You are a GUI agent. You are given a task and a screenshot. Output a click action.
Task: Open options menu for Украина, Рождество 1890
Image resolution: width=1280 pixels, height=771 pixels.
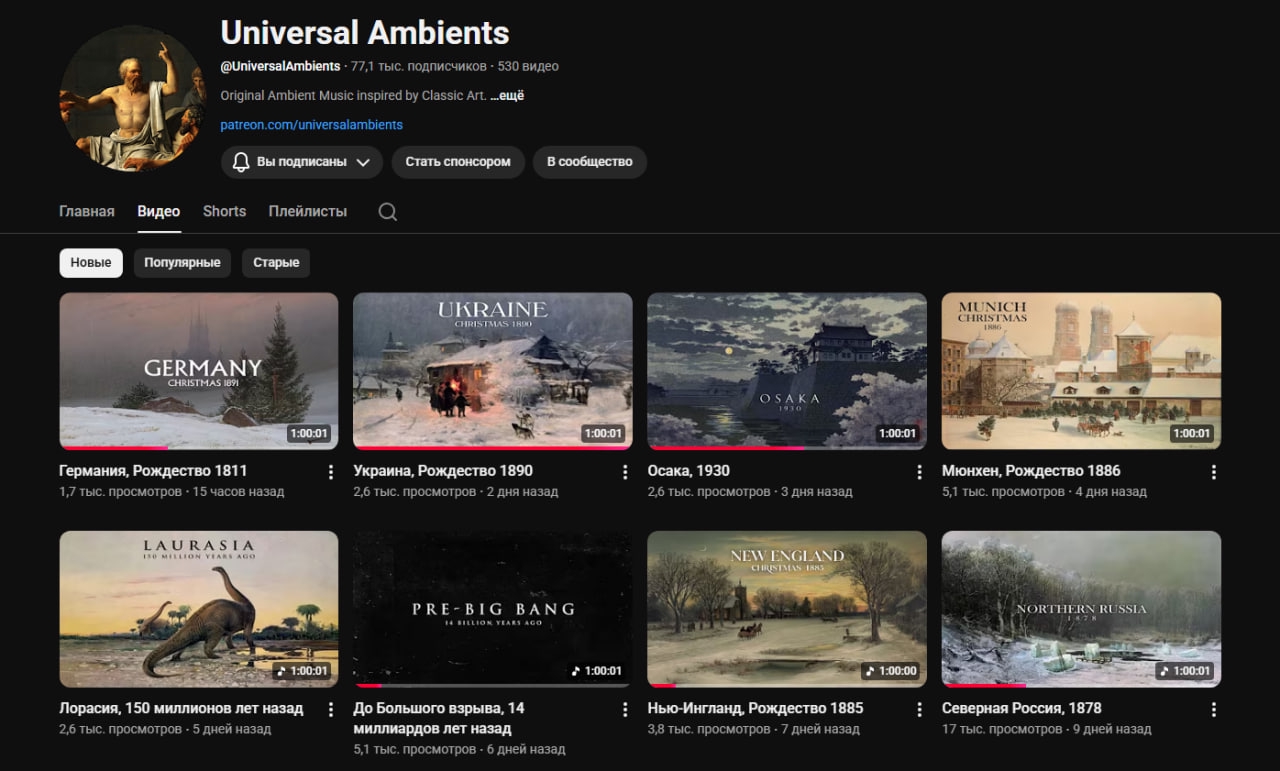(x=625, y=472)
